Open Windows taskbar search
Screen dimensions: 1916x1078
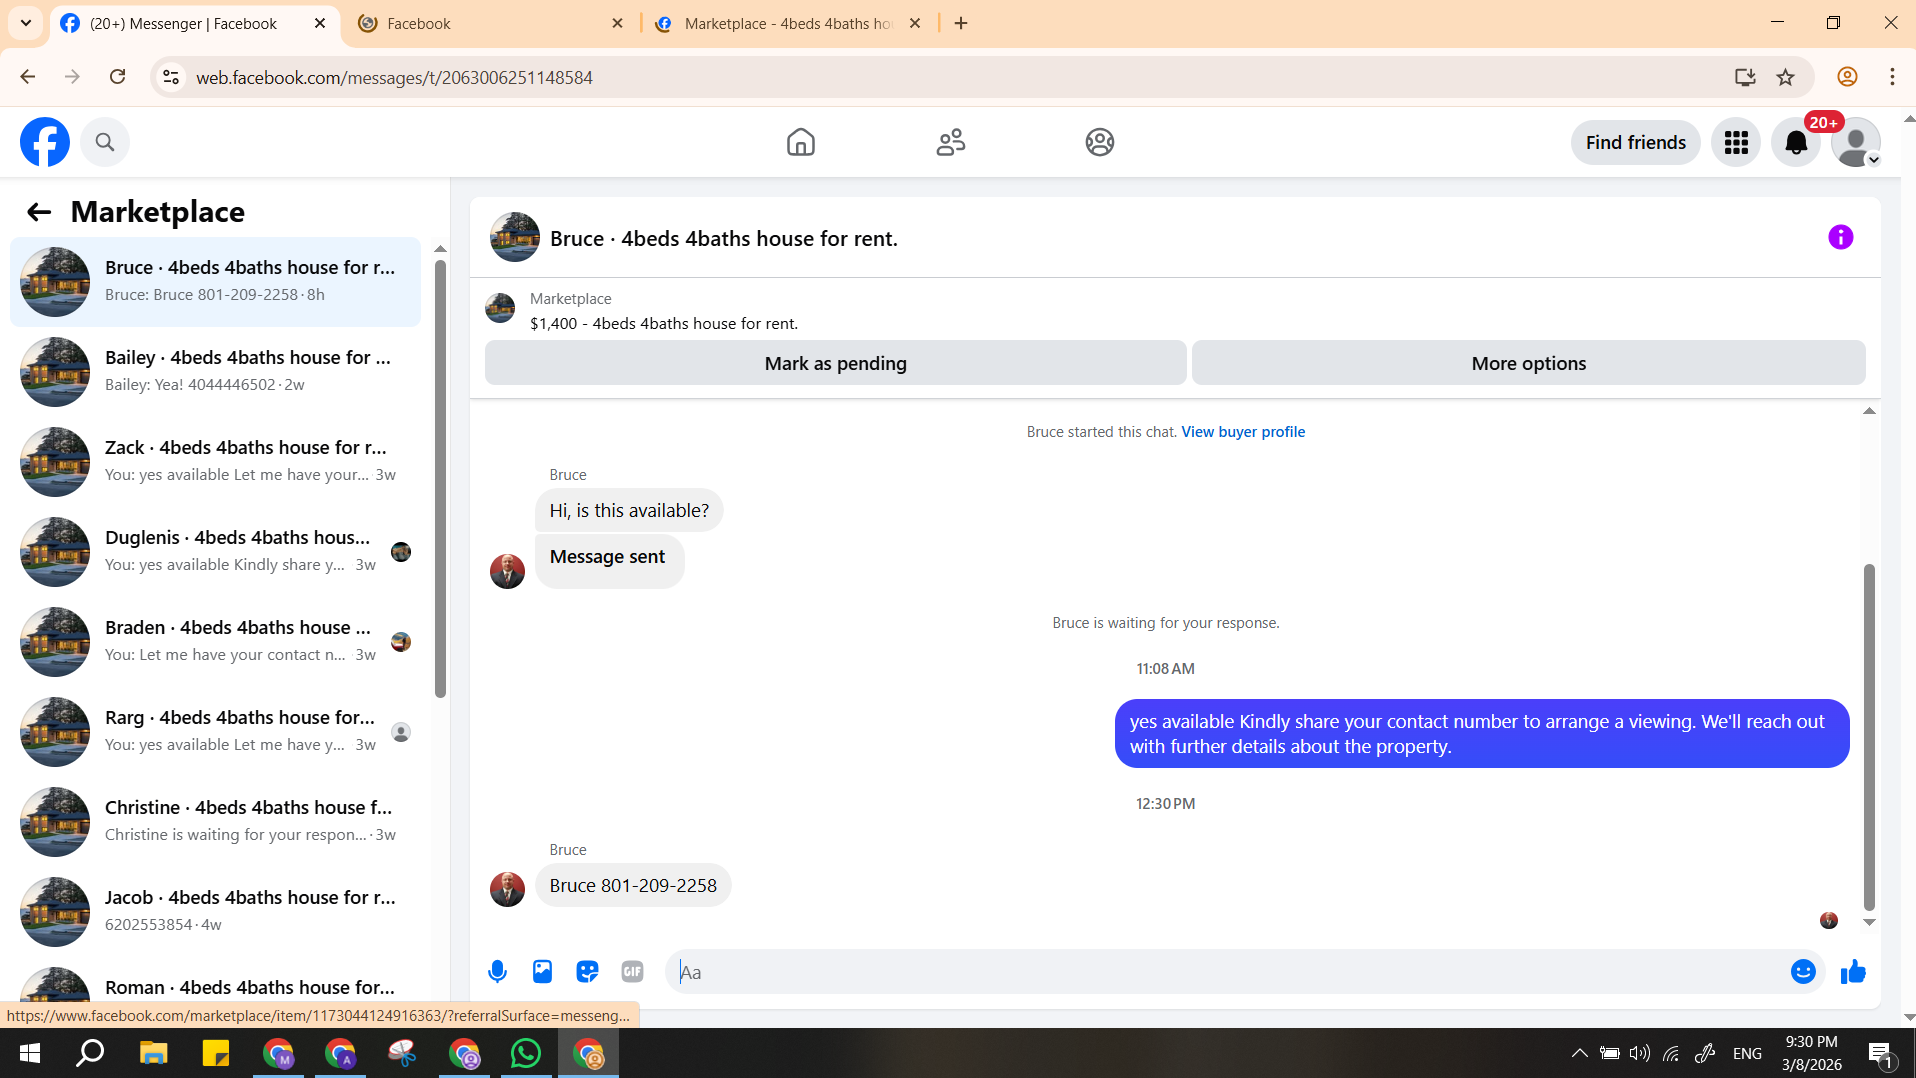coord(91,1053)
